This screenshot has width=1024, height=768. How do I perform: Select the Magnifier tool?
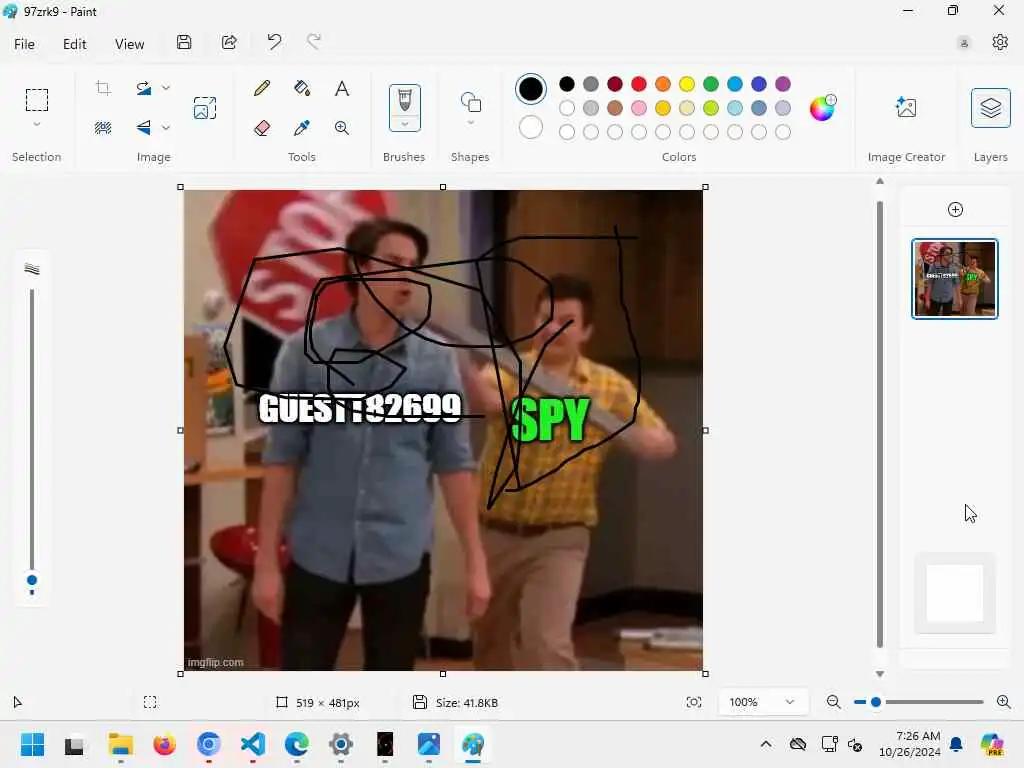[x=342, y=128]
